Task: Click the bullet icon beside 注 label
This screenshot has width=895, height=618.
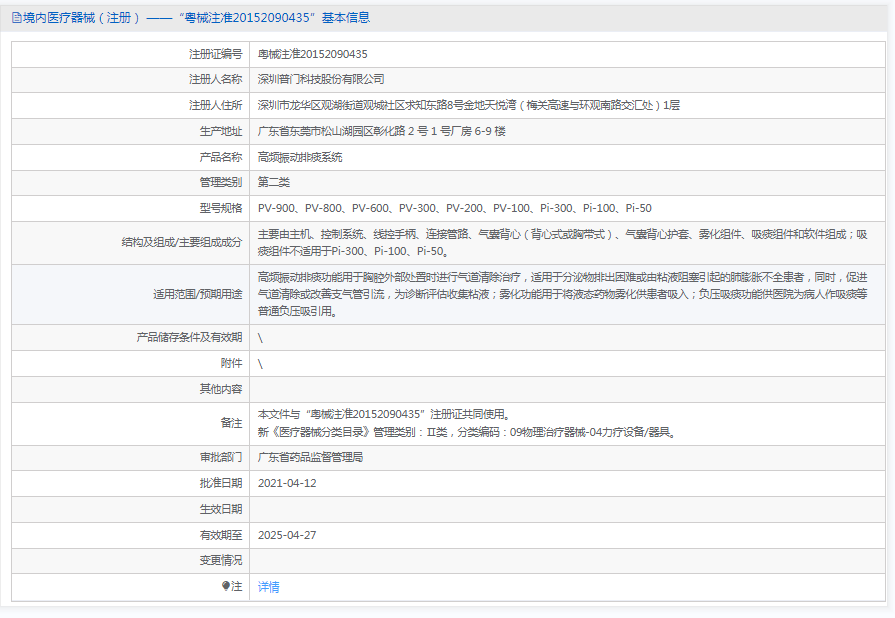Action: point(225,586)
